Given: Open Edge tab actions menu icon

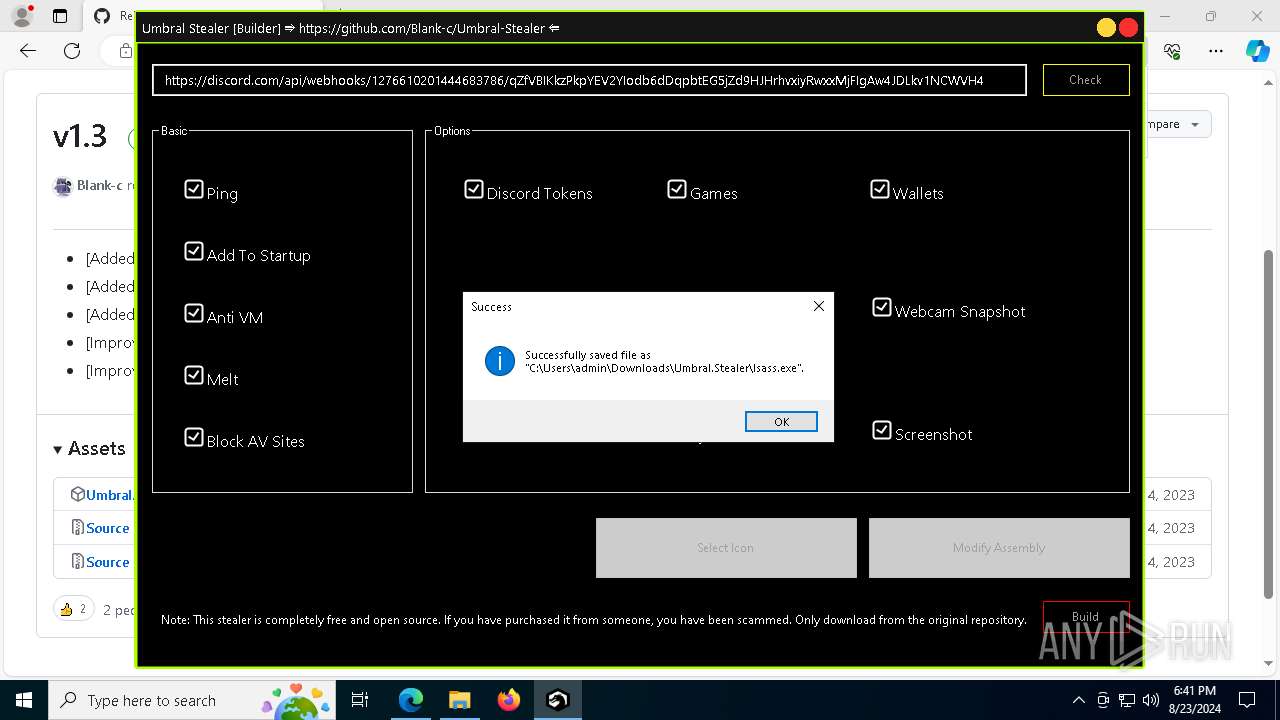Looking at the screenshot, I should pyautogui.click(x=60, y=16).
